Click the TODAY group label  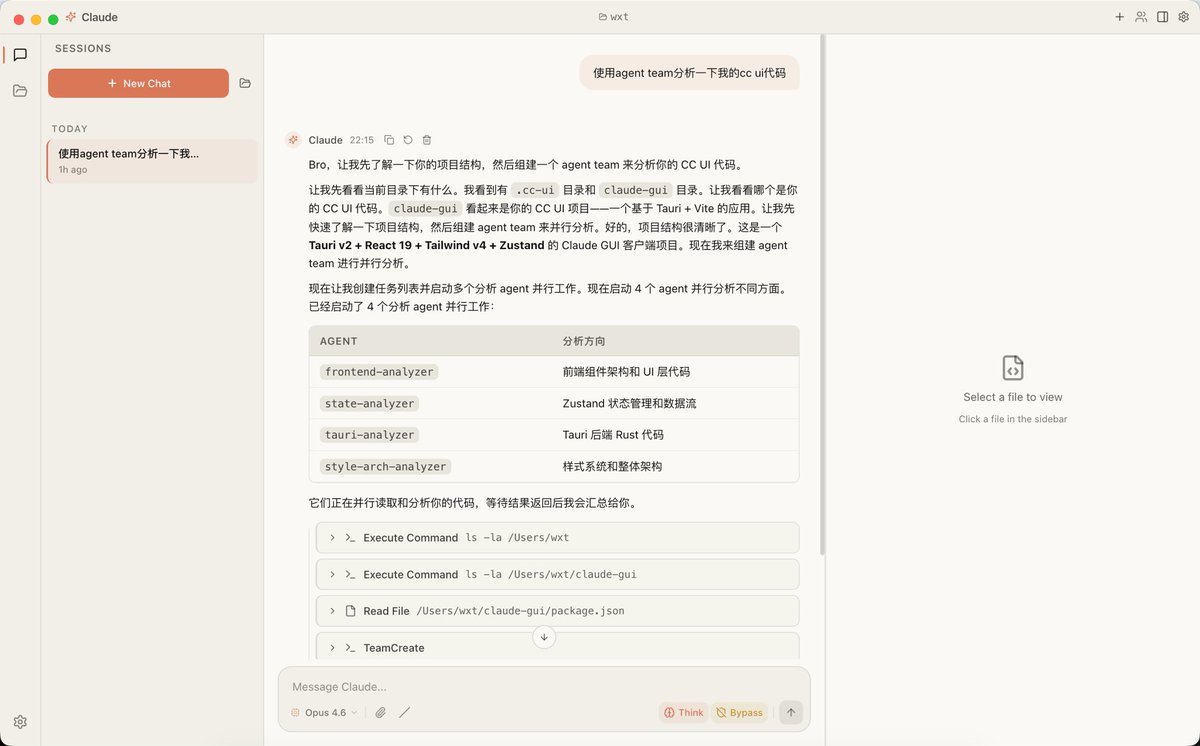pyautogui.click(x=70, y=129)
